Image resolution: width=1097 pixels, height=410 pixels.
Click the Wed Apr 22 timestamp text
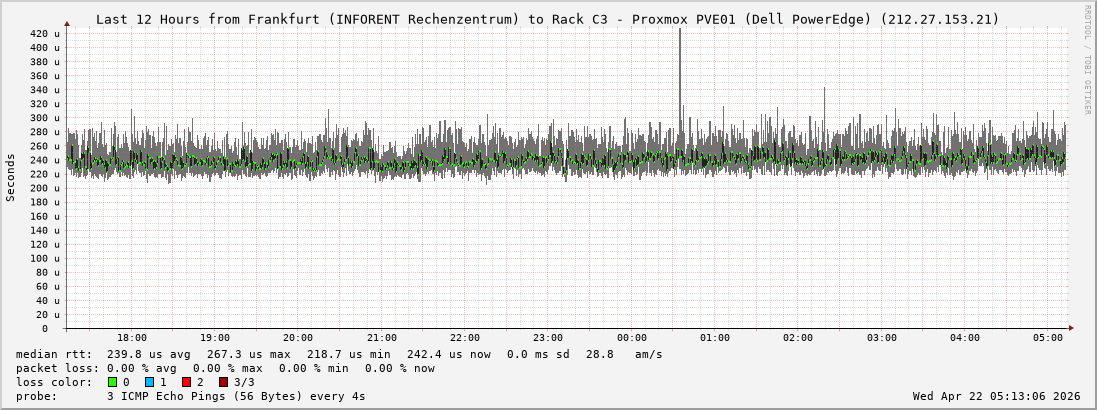(x=996, y=396)
